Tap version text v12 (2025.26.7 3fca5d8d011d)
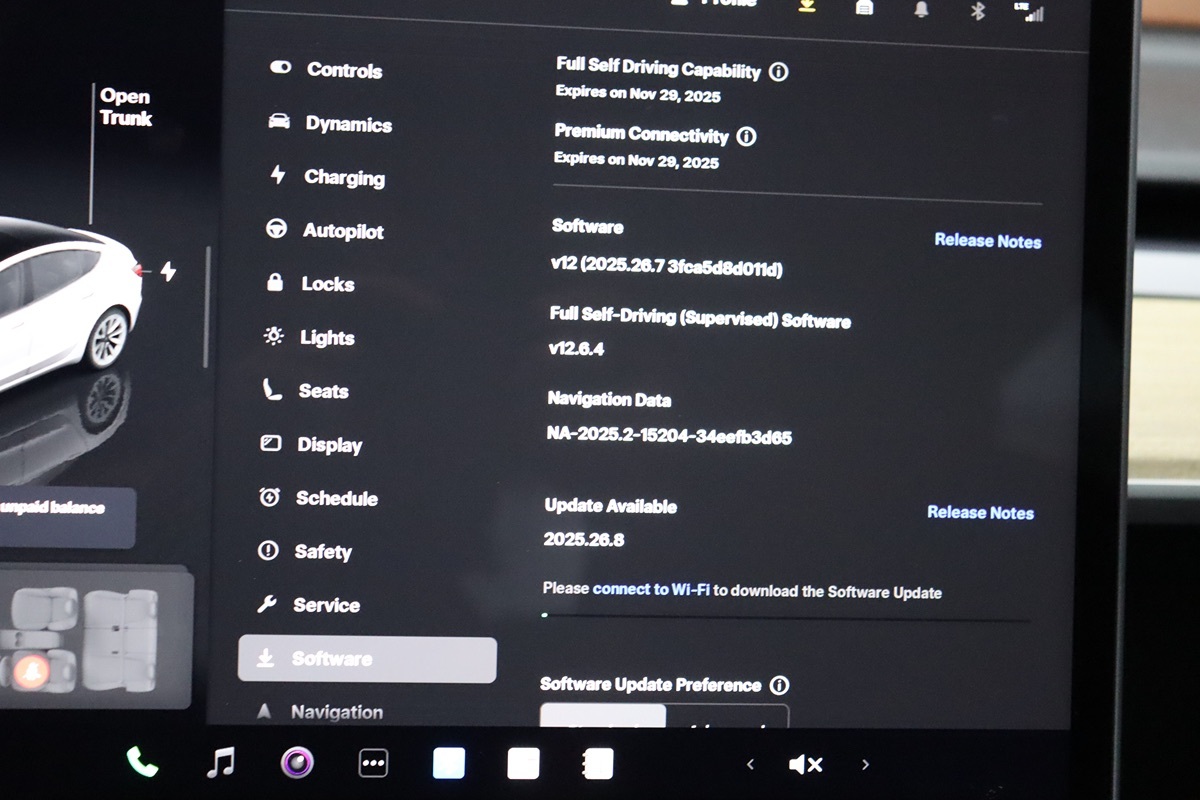 coord(666,268)
